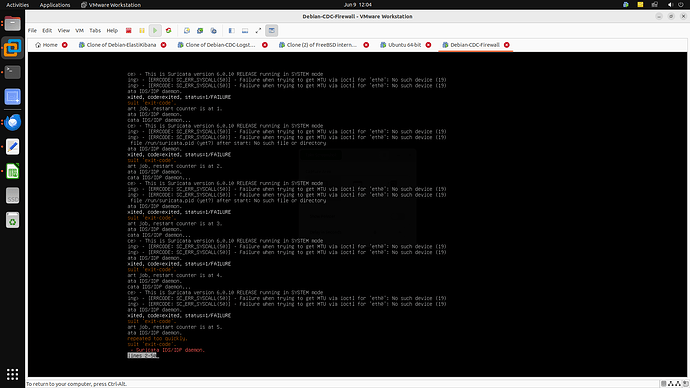This screenshot has width=690, height=388.
Task: Close the Ubuntu 64-bit tab
Action: (x=428, y=45)
